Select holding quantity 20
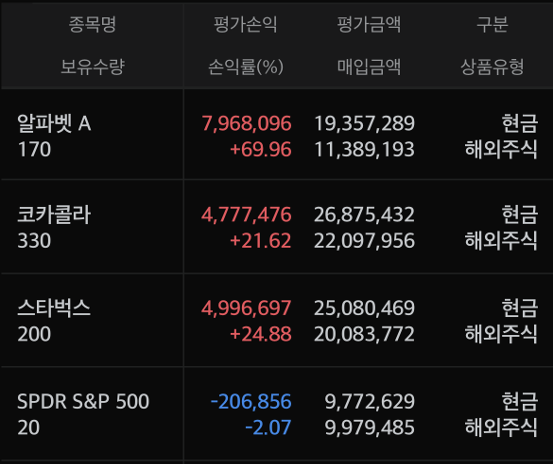The height and width of the screenshot is (464, 553). (29, 427)
